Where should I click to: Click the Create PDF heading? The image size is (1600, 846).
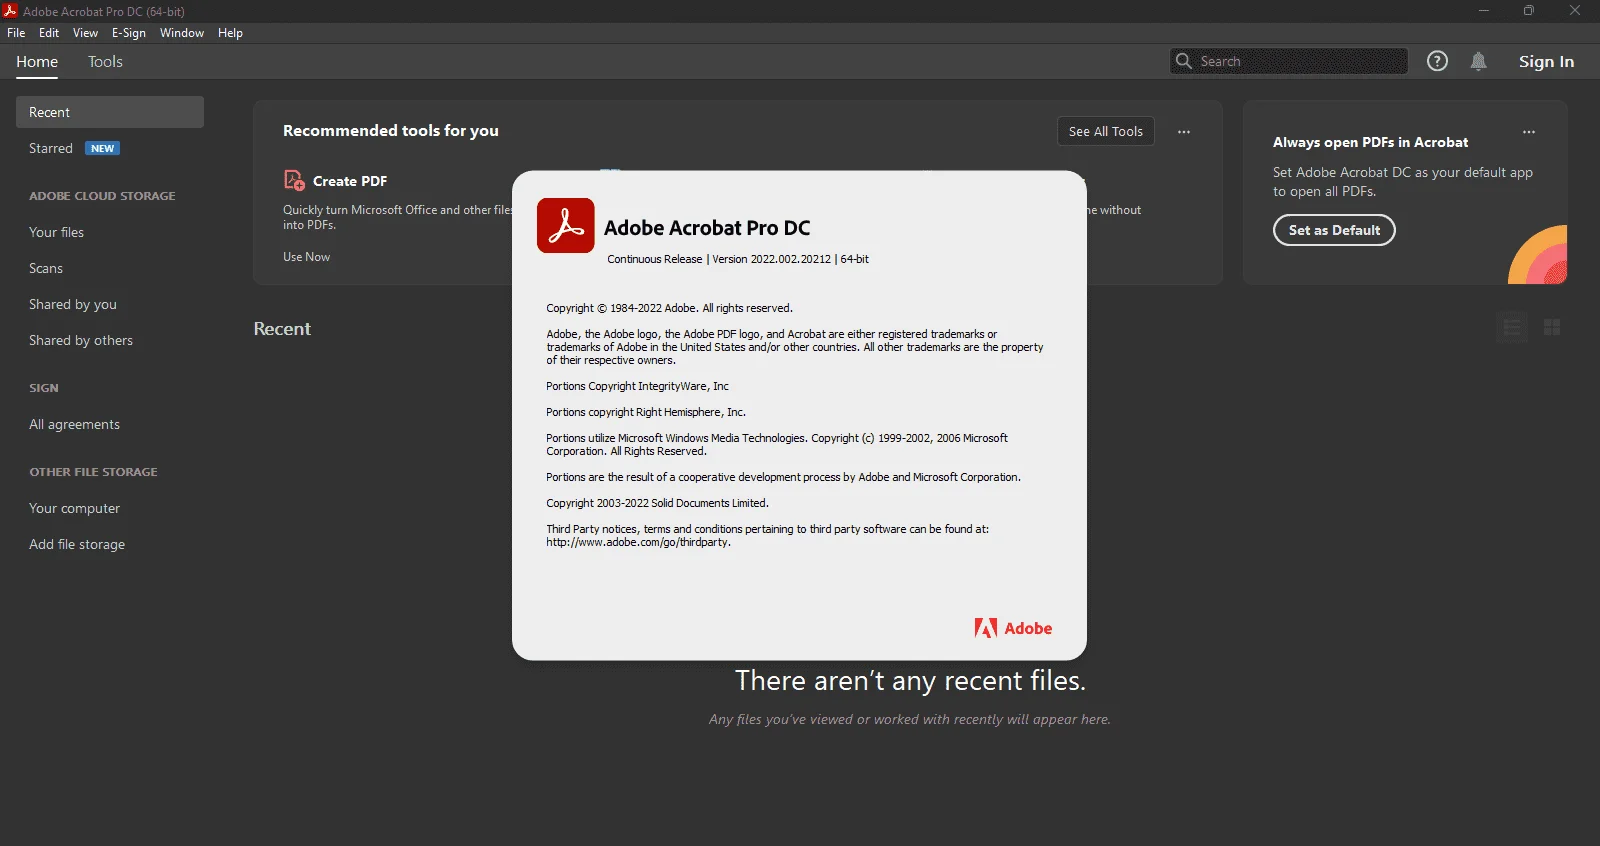coord(350,181)
